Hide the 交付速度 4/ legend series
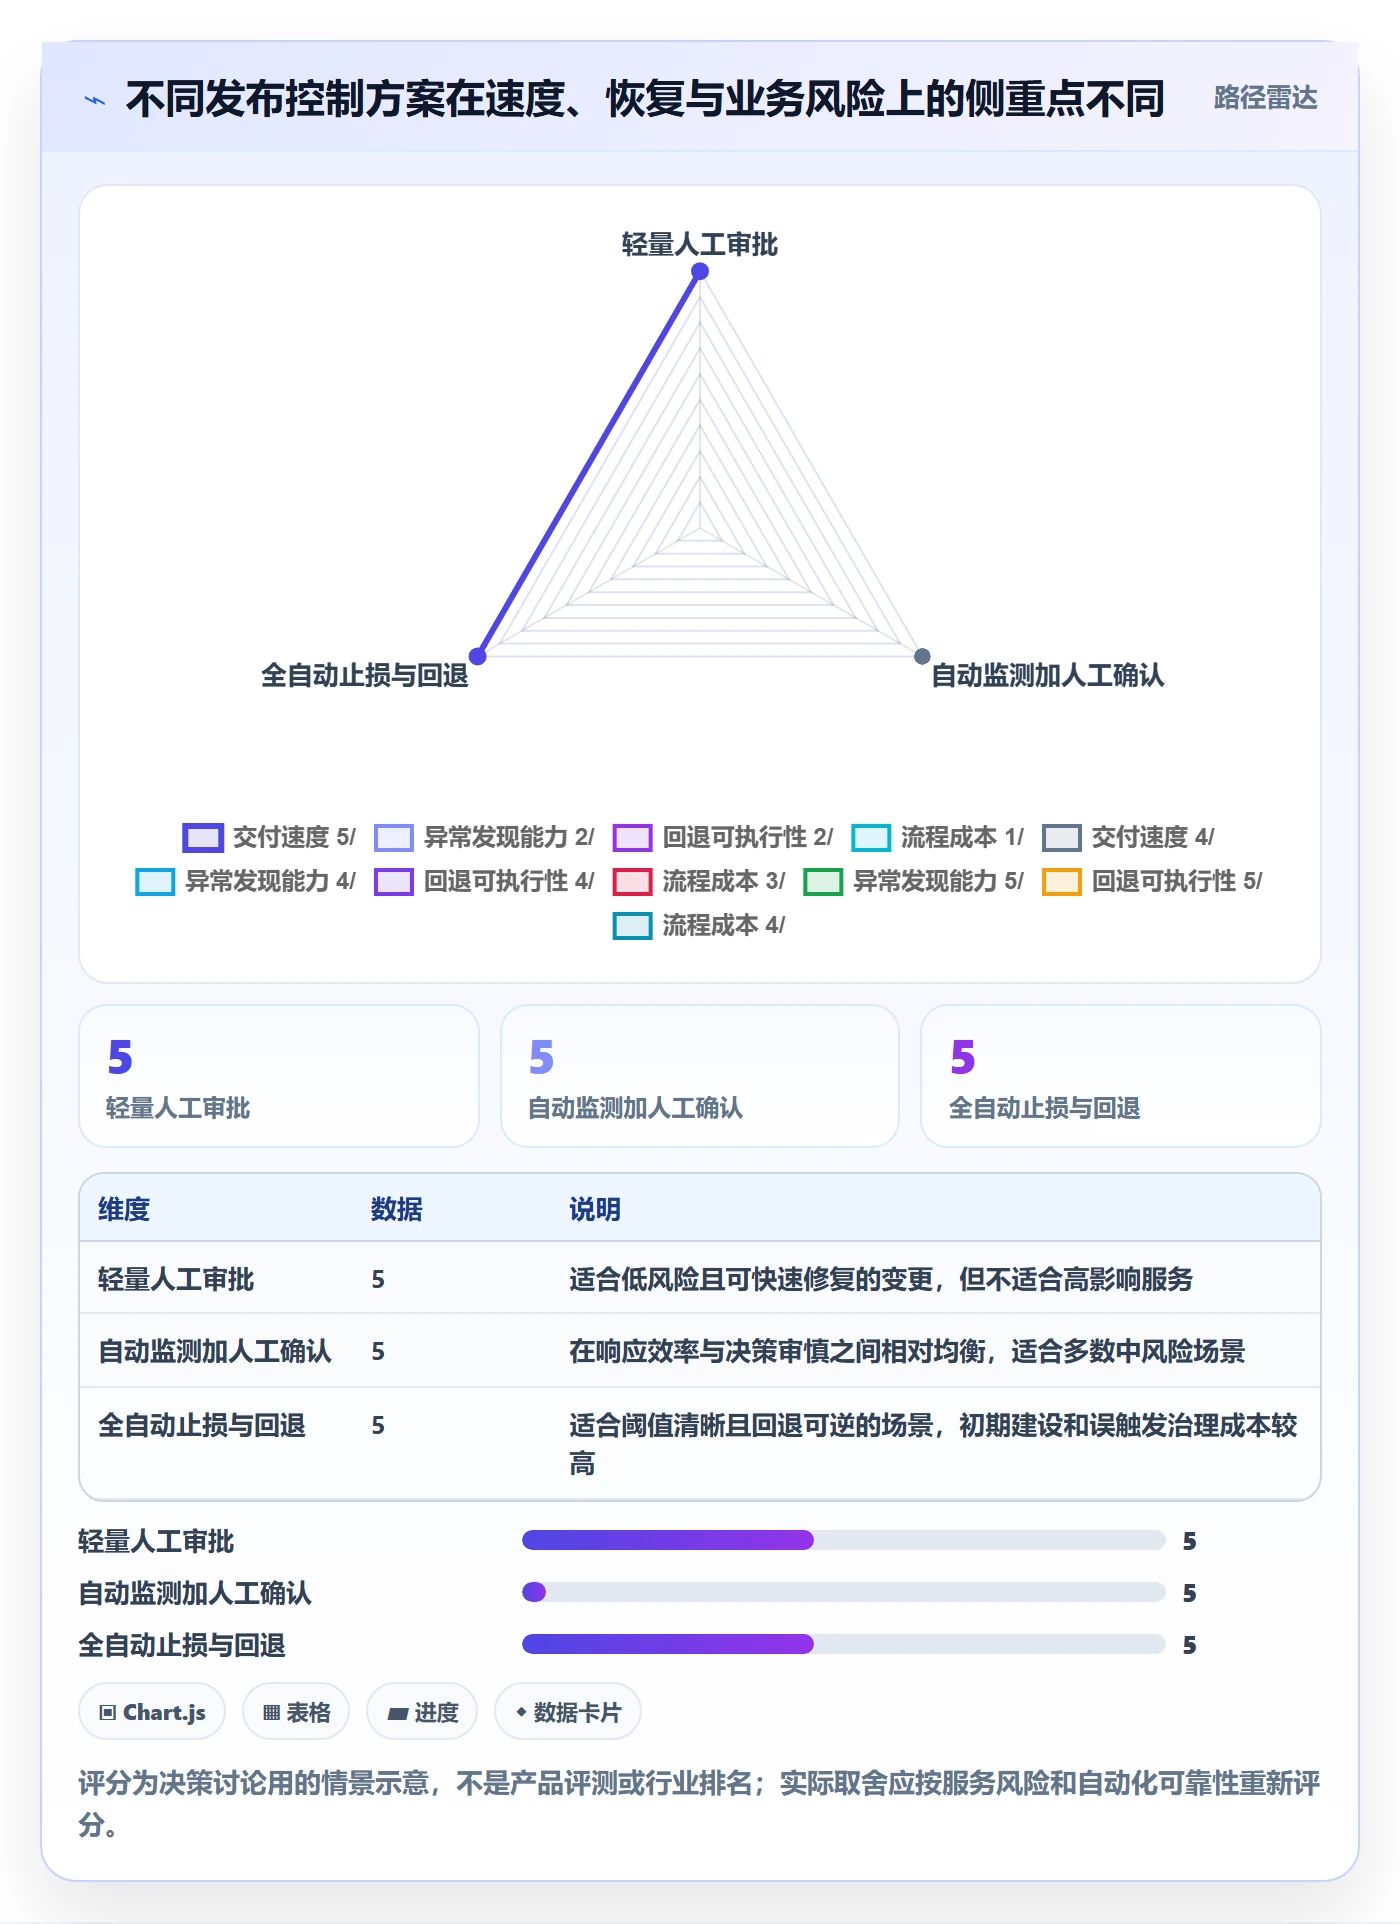This screenshot has height=1924, width=1400. pos(1129,837)
